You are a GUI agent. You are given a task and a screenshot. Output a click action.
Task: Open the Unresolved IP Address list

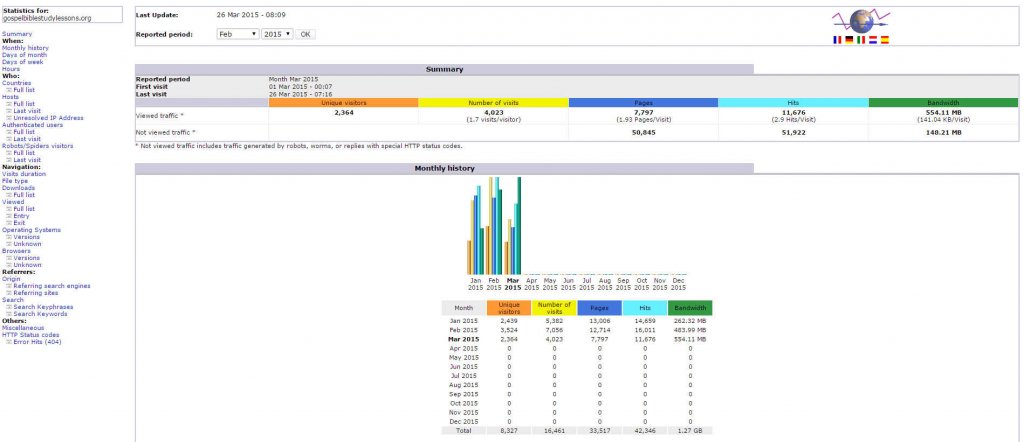(48, 117)
